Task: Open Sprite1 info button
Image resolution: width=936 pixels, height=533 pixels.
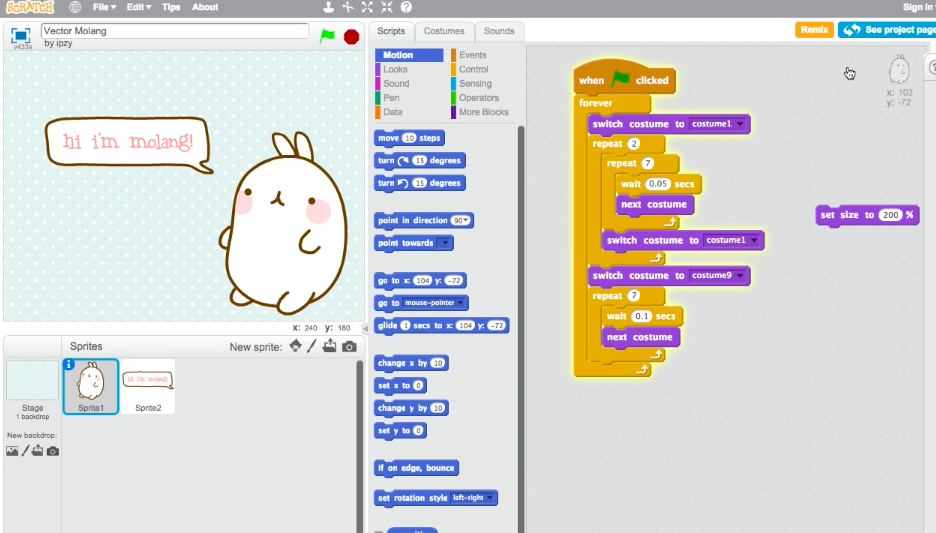Action: (69, 364)
